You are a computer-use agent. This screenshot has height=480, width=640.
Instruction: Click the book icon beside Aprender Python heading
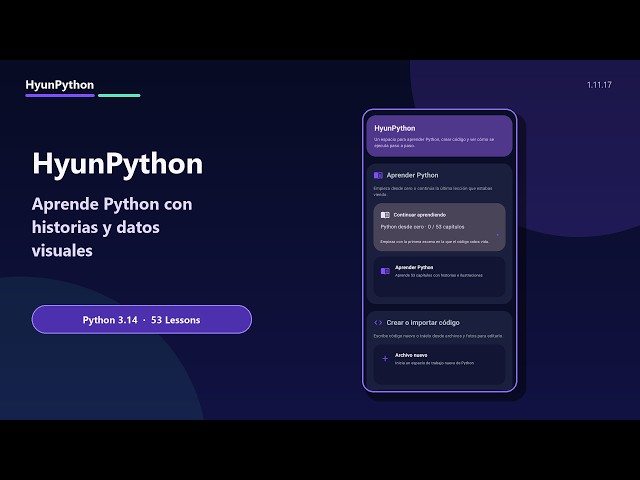[378, 175]
